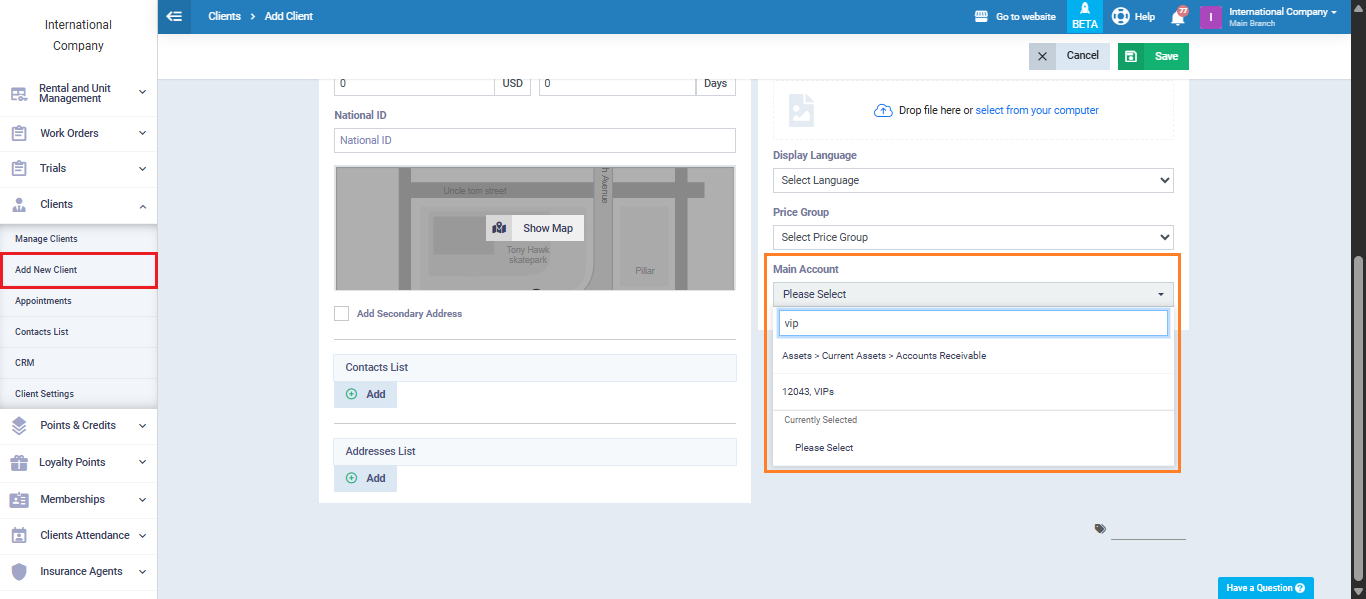The height and width of the screenshot is (599, 1366).
Task: Click the sidebar collapse arrow icon
Action: [x=175, y=16]
